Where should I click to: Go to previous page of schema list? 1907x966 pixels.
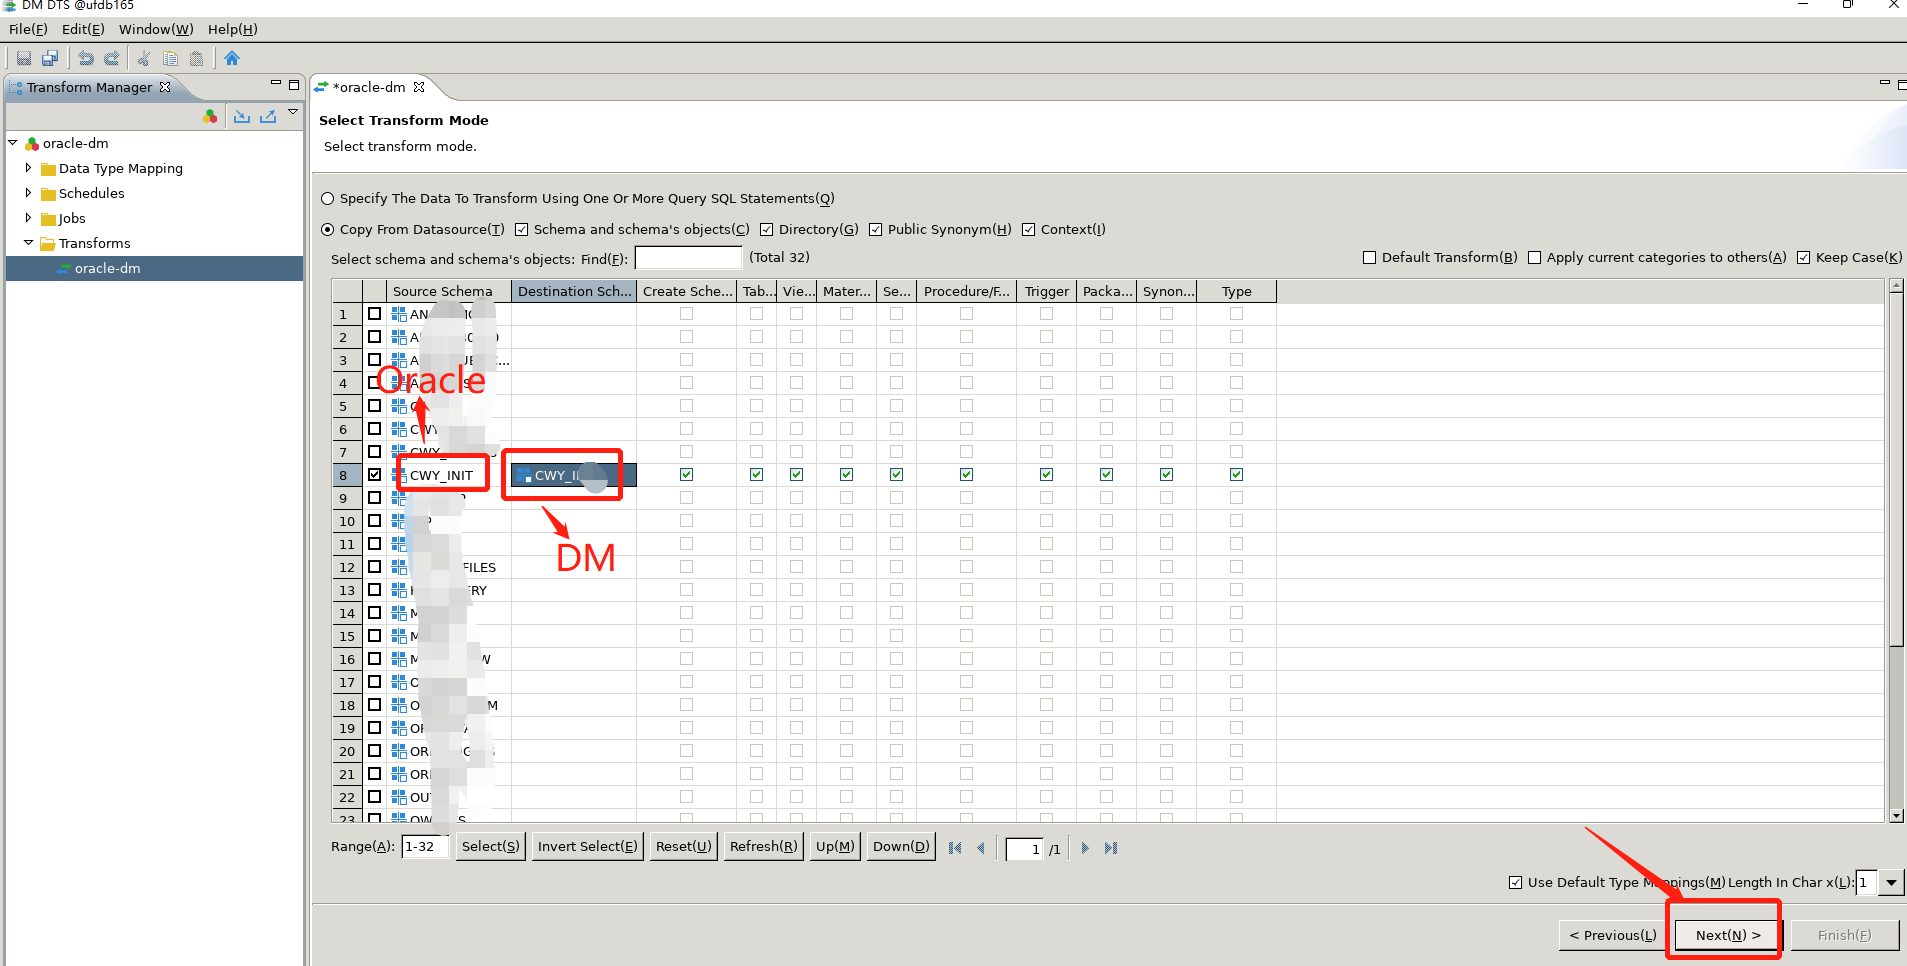tap(981, 848)
